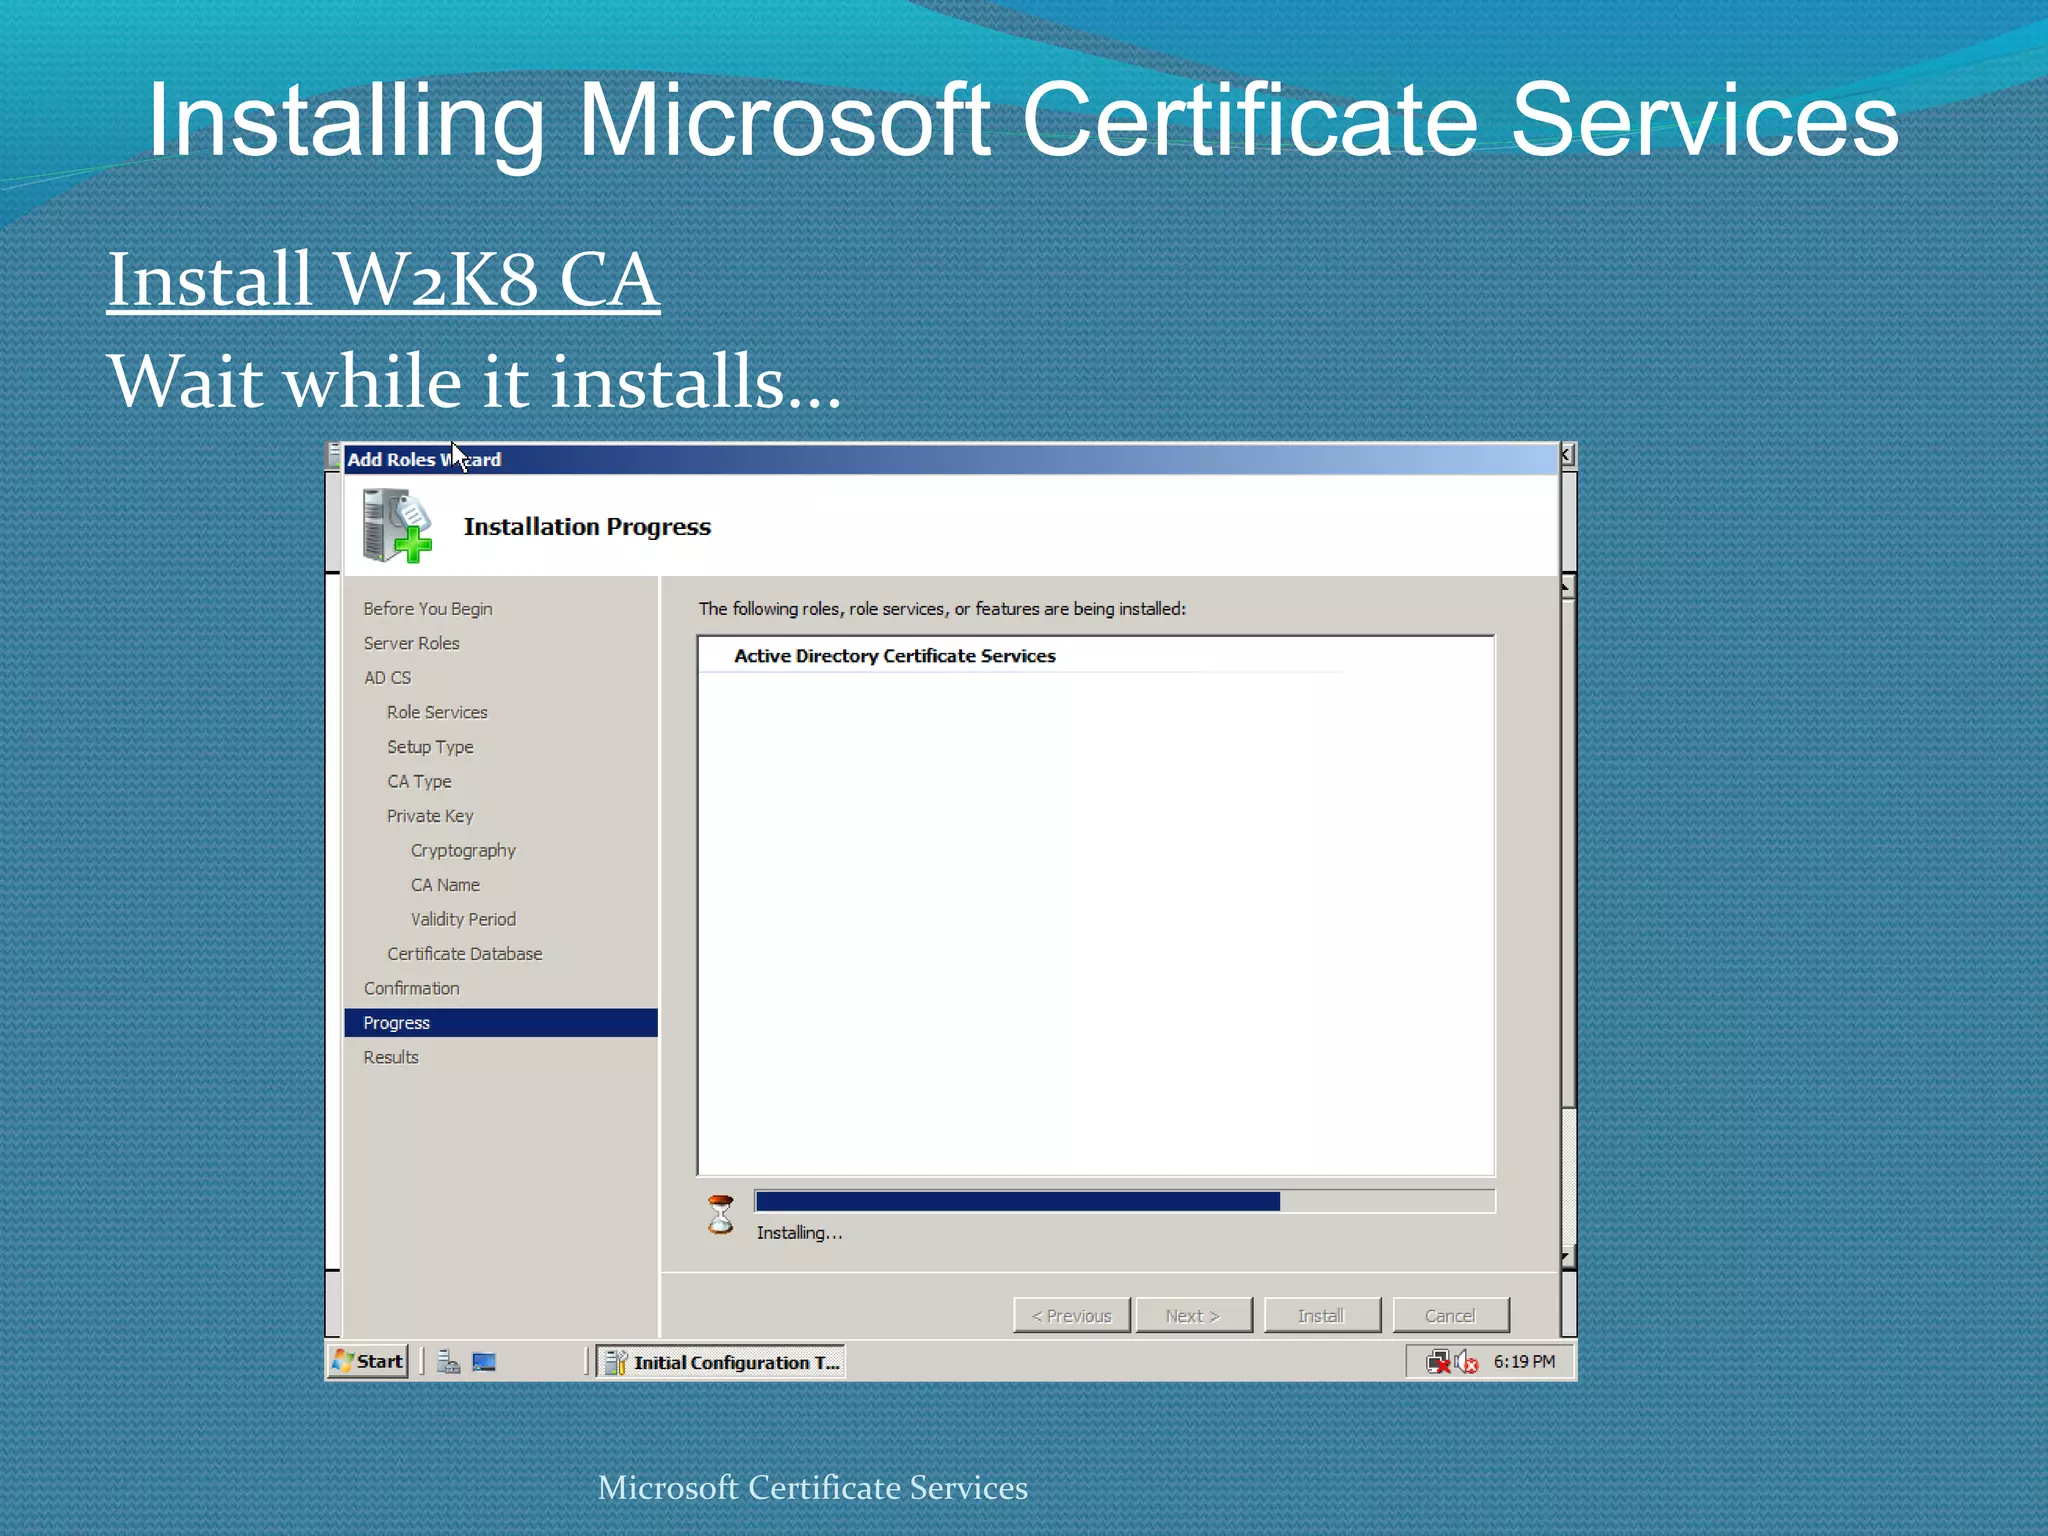Select the Confirmation step
This screenshot has height=1536, width=2048.
coord(411,988)
